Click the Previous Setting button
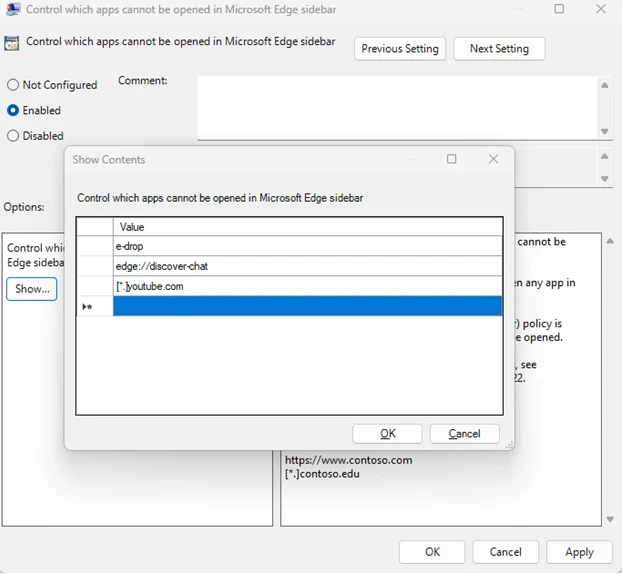Screen dimensions: 622x575 [x=399, y=49]
